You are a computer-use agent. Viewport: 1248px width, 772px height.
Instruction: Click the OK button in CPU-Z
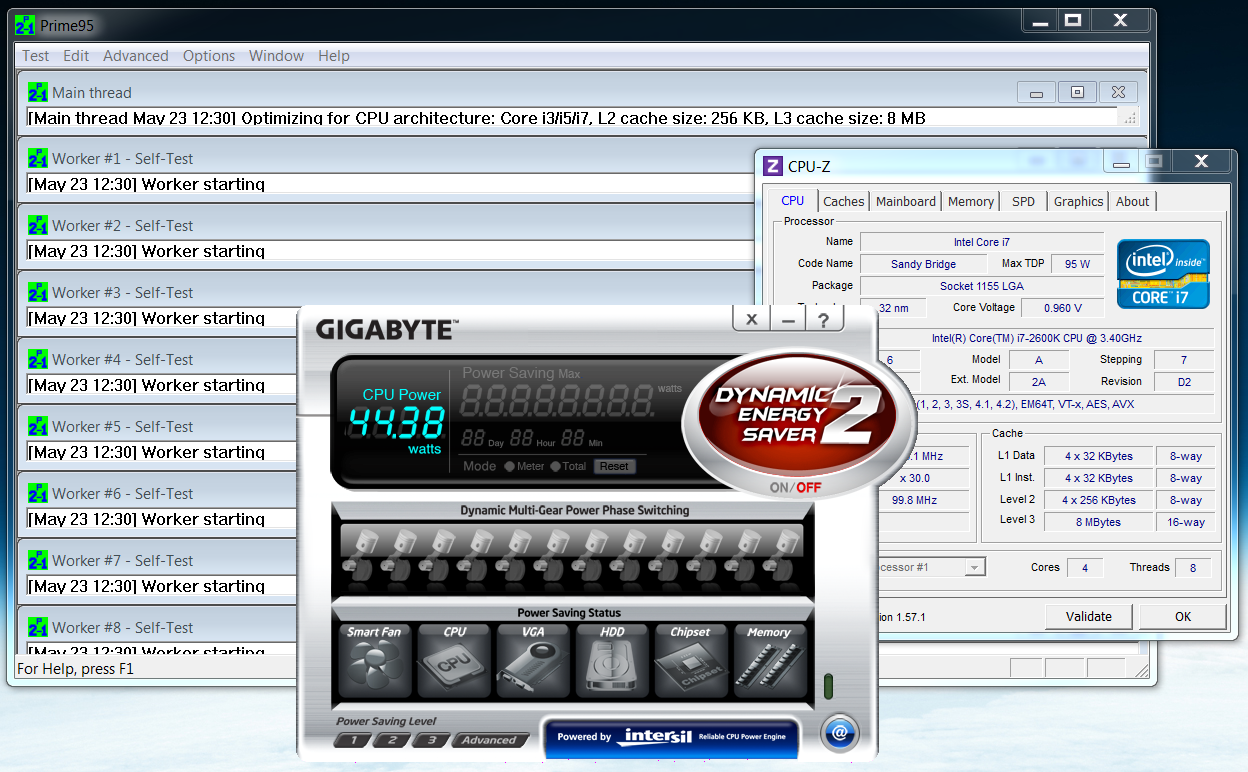coord(1183,616)
